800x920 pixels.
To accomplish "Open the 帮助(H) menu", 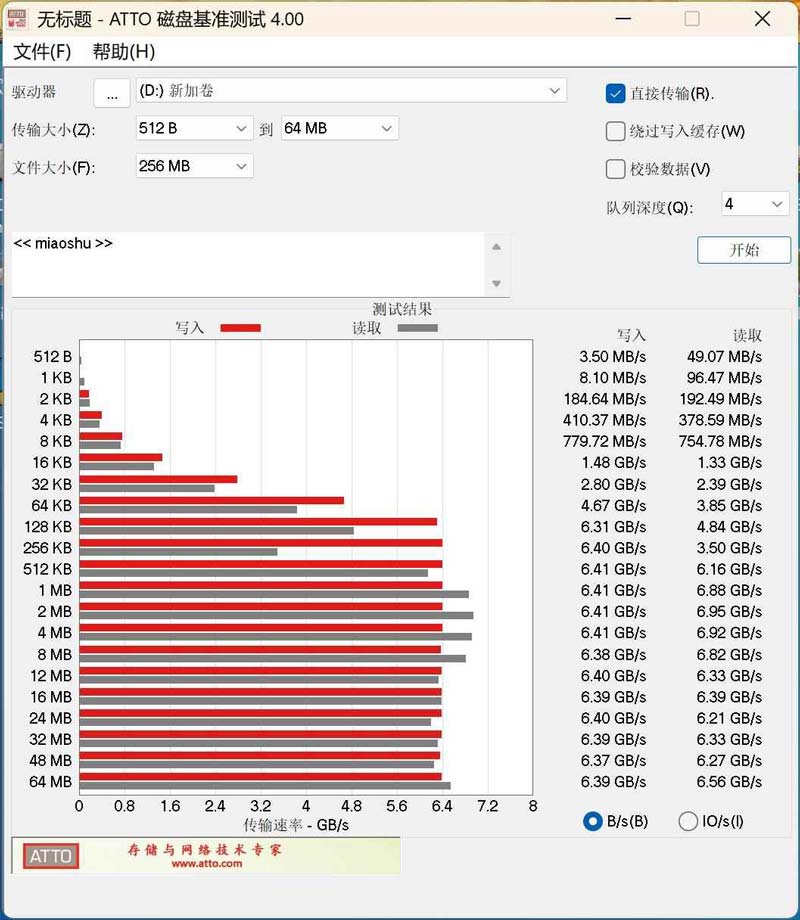I will tap(123, 52).
